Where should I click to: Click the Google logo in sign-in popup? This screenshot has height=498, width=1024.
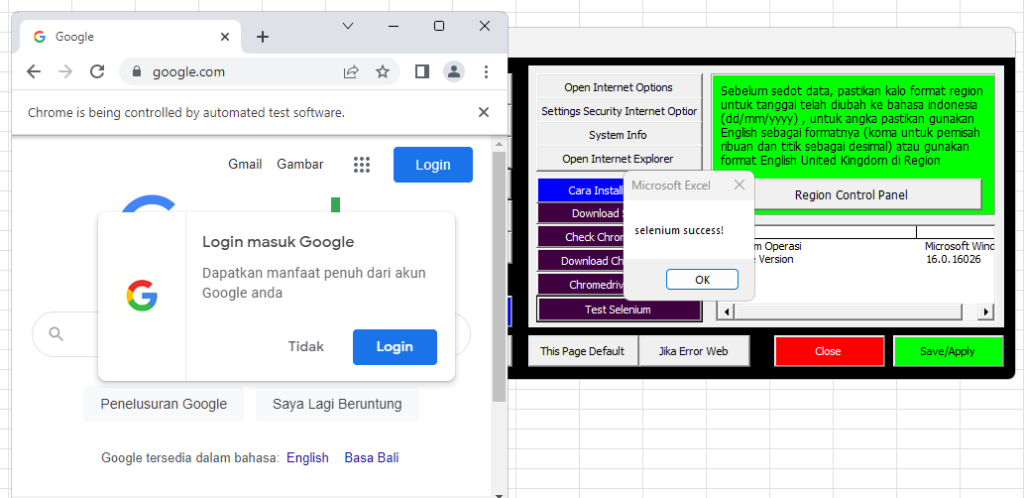pos(142,296)
